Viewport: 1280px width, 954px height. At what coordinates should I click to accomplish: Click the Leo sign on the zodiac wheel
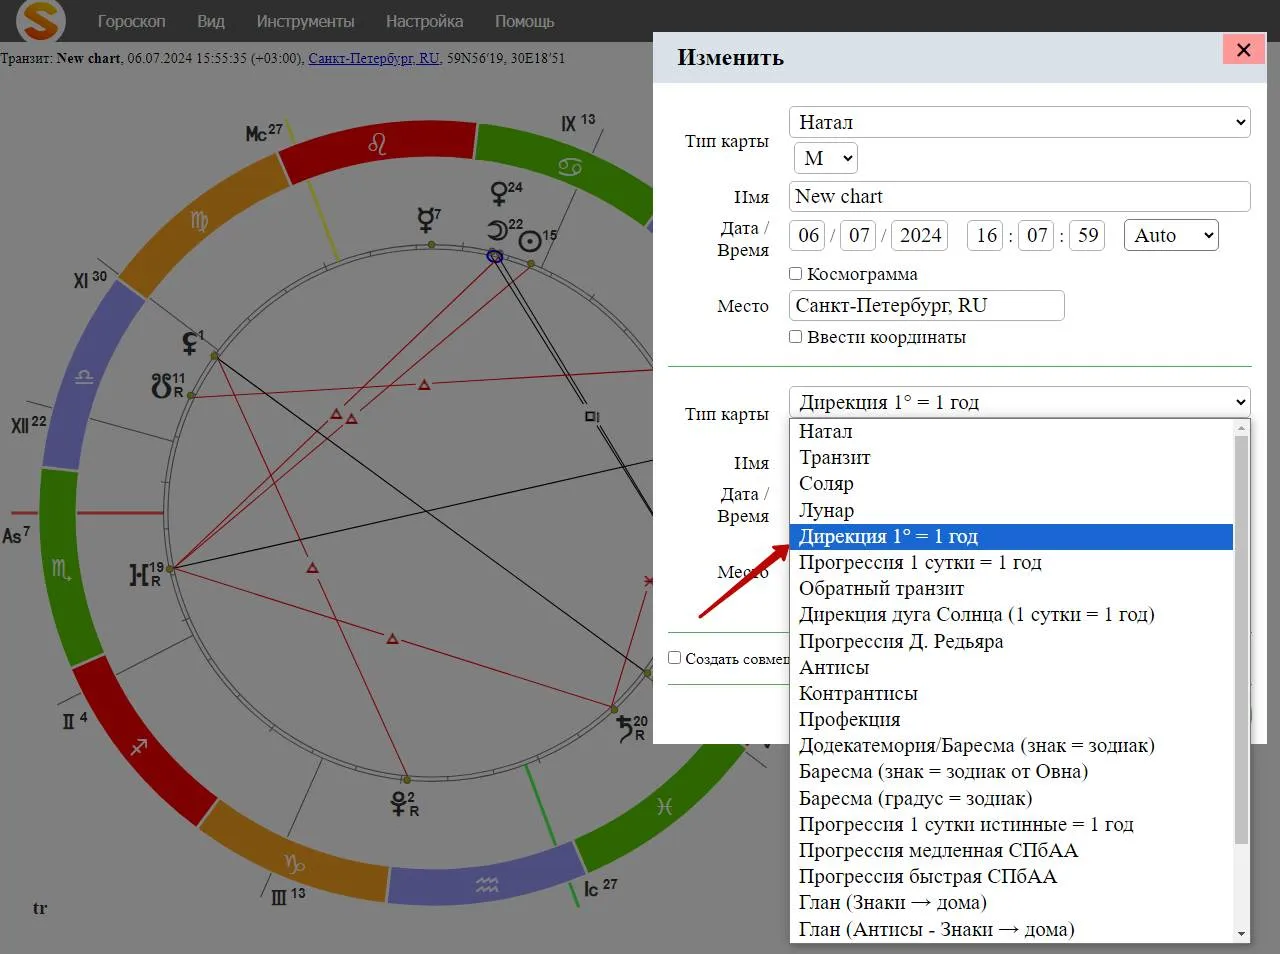[377, 144]
